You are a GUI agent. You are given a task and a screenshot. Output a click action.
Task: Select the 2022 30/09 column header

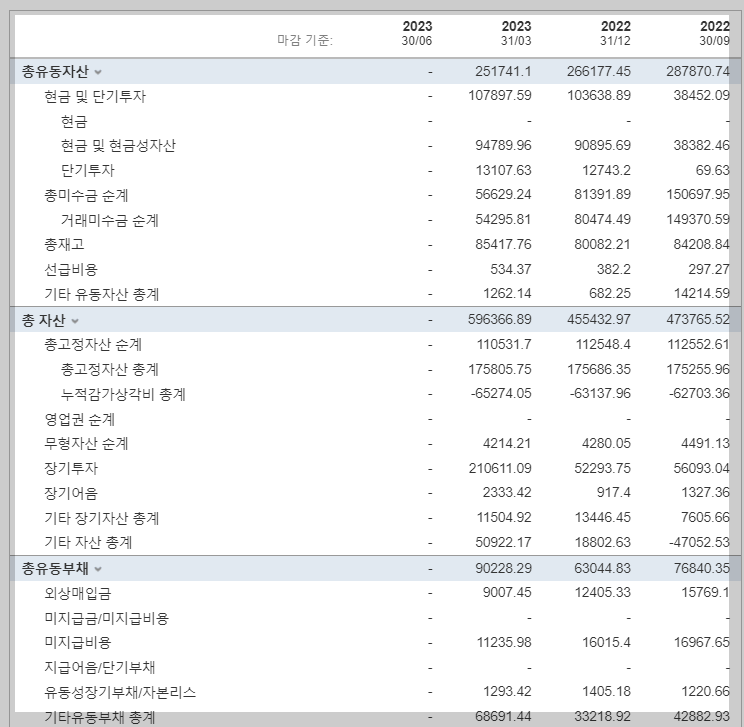pyautogui.click(x=714, y=33)
